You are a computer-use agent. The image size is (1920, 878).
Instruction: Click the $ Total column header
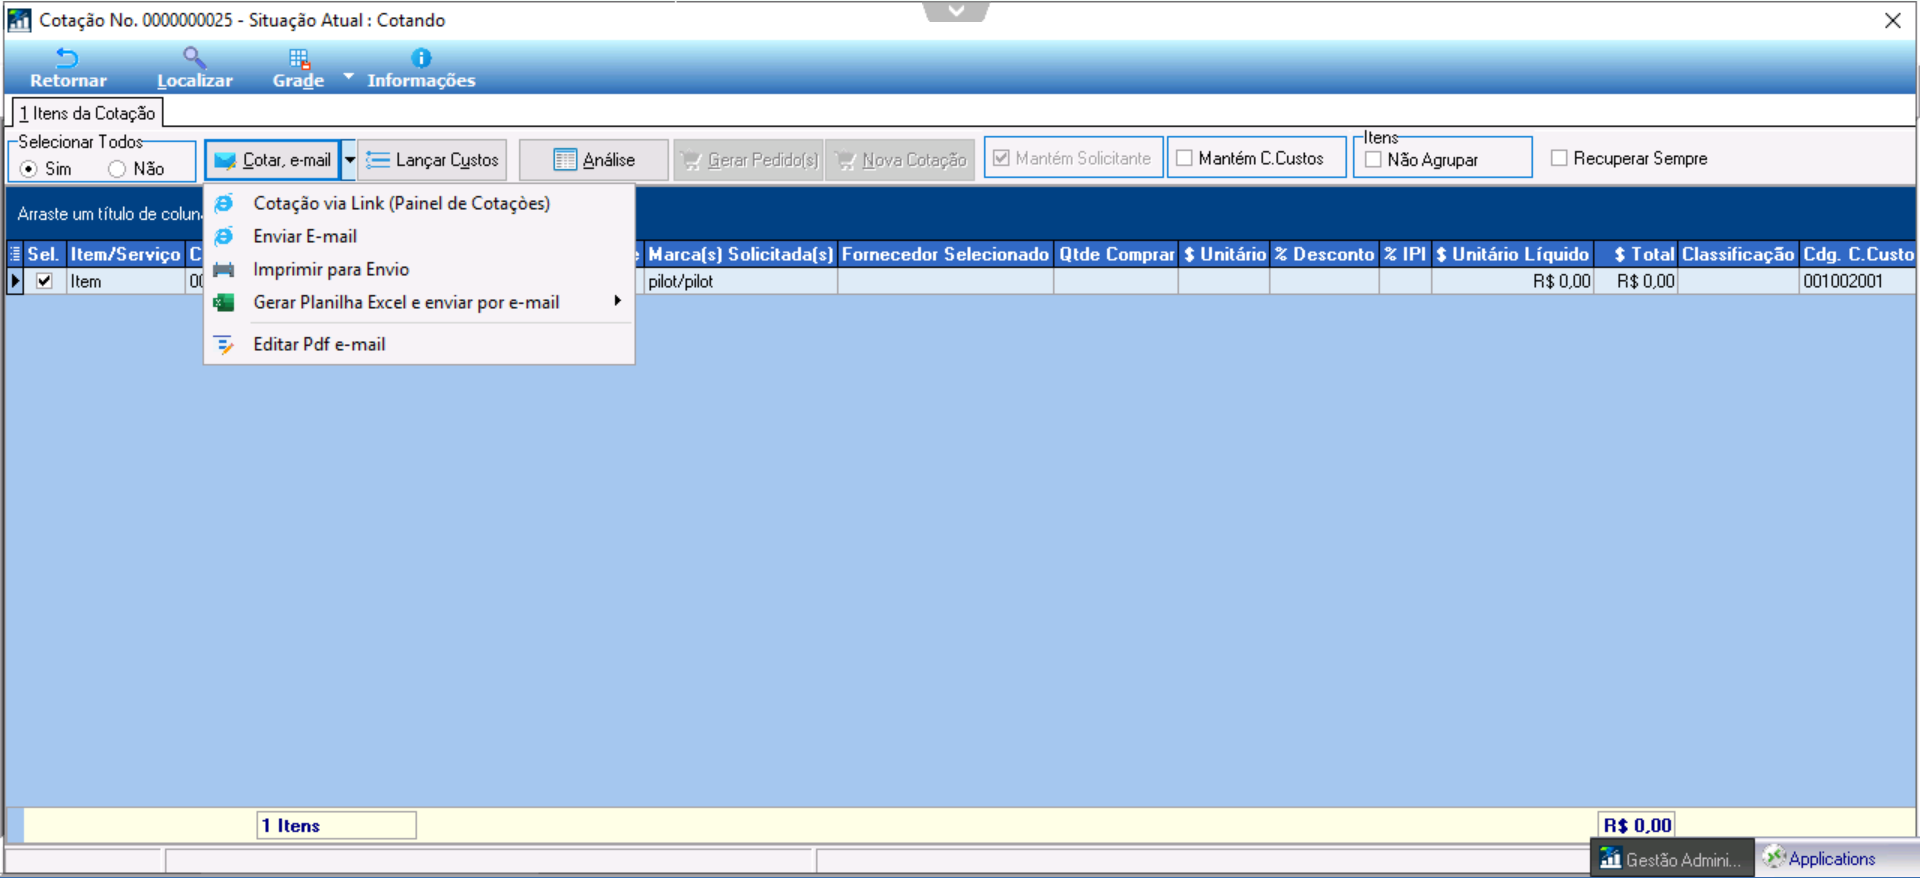pyautogui.click(x=1636, y=254)
